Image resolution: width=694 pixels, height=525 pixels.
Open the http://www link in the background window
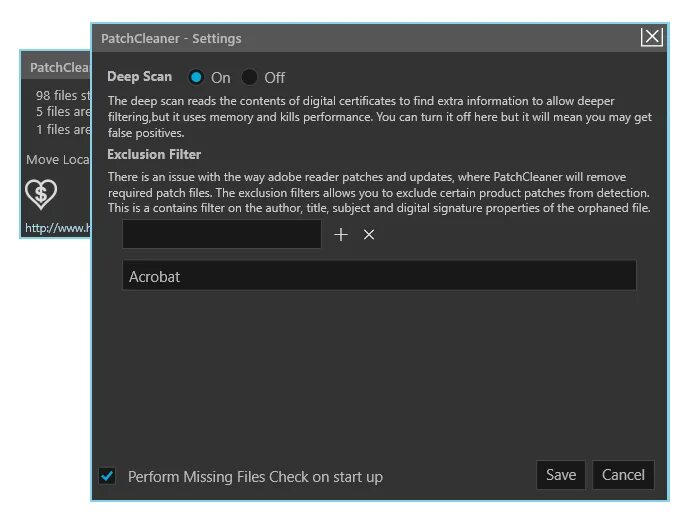[x=56, y=228]
